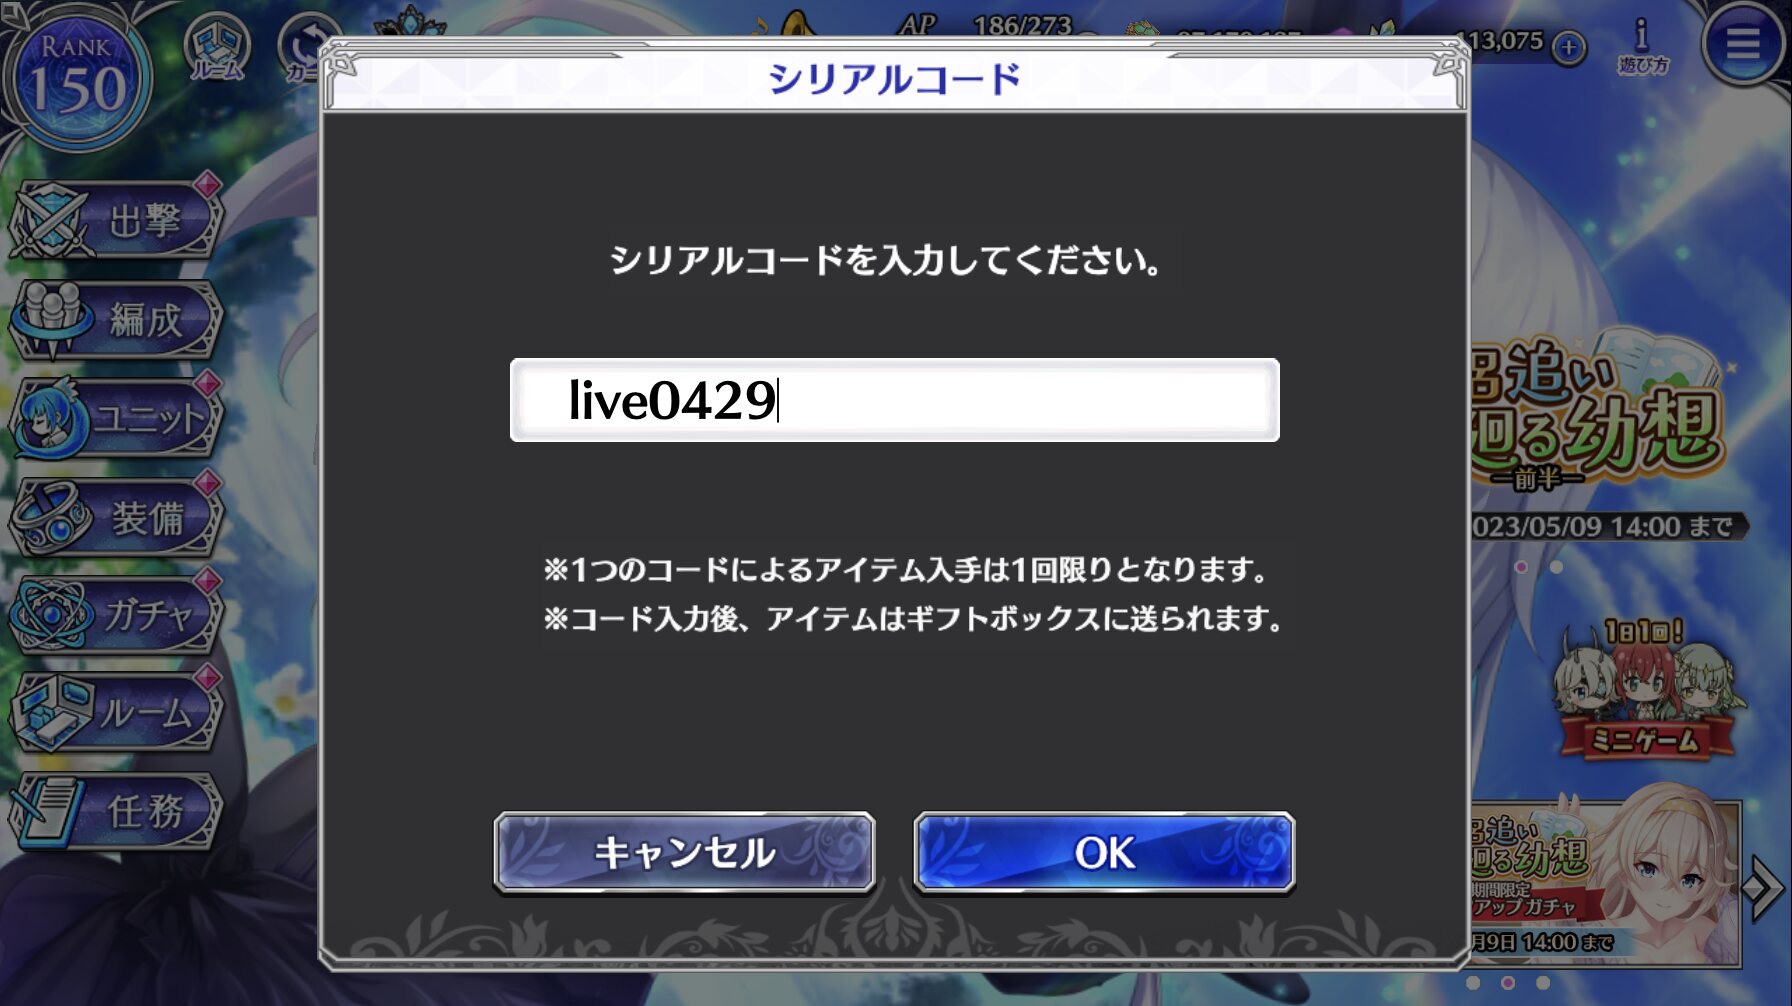1792x1006 pixels.
Task: Open the 出撃 sortie menu
Action: coord(115,219)
